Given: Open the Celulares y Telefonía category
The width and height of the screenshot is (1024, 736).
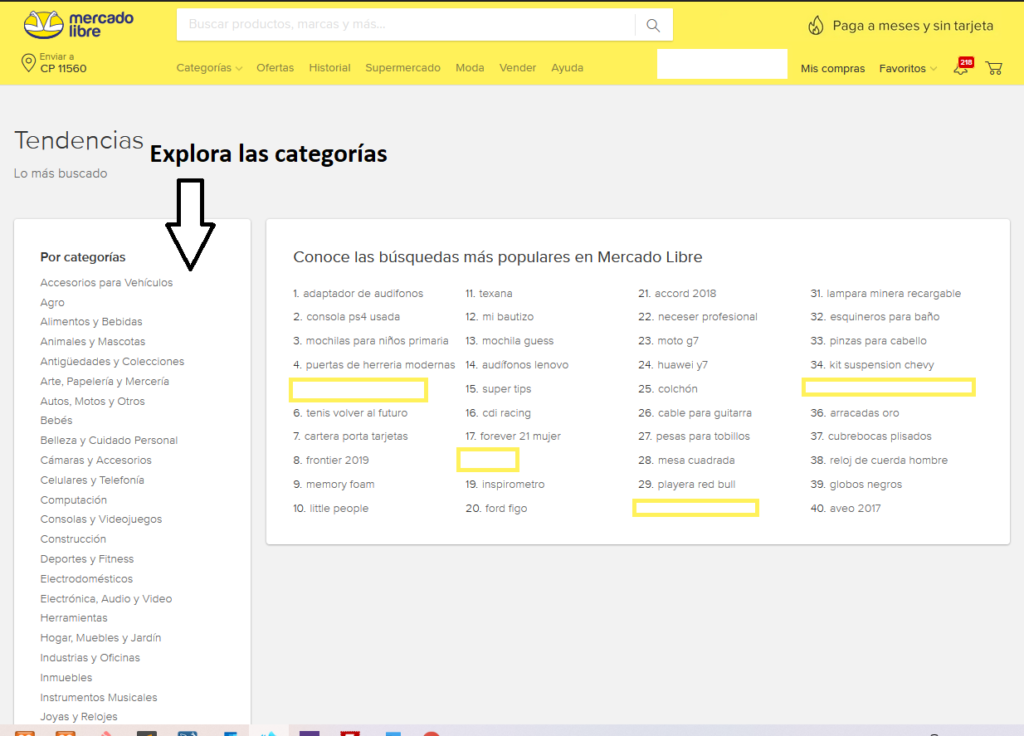Looking at the screenshot, I should [92, 480].
